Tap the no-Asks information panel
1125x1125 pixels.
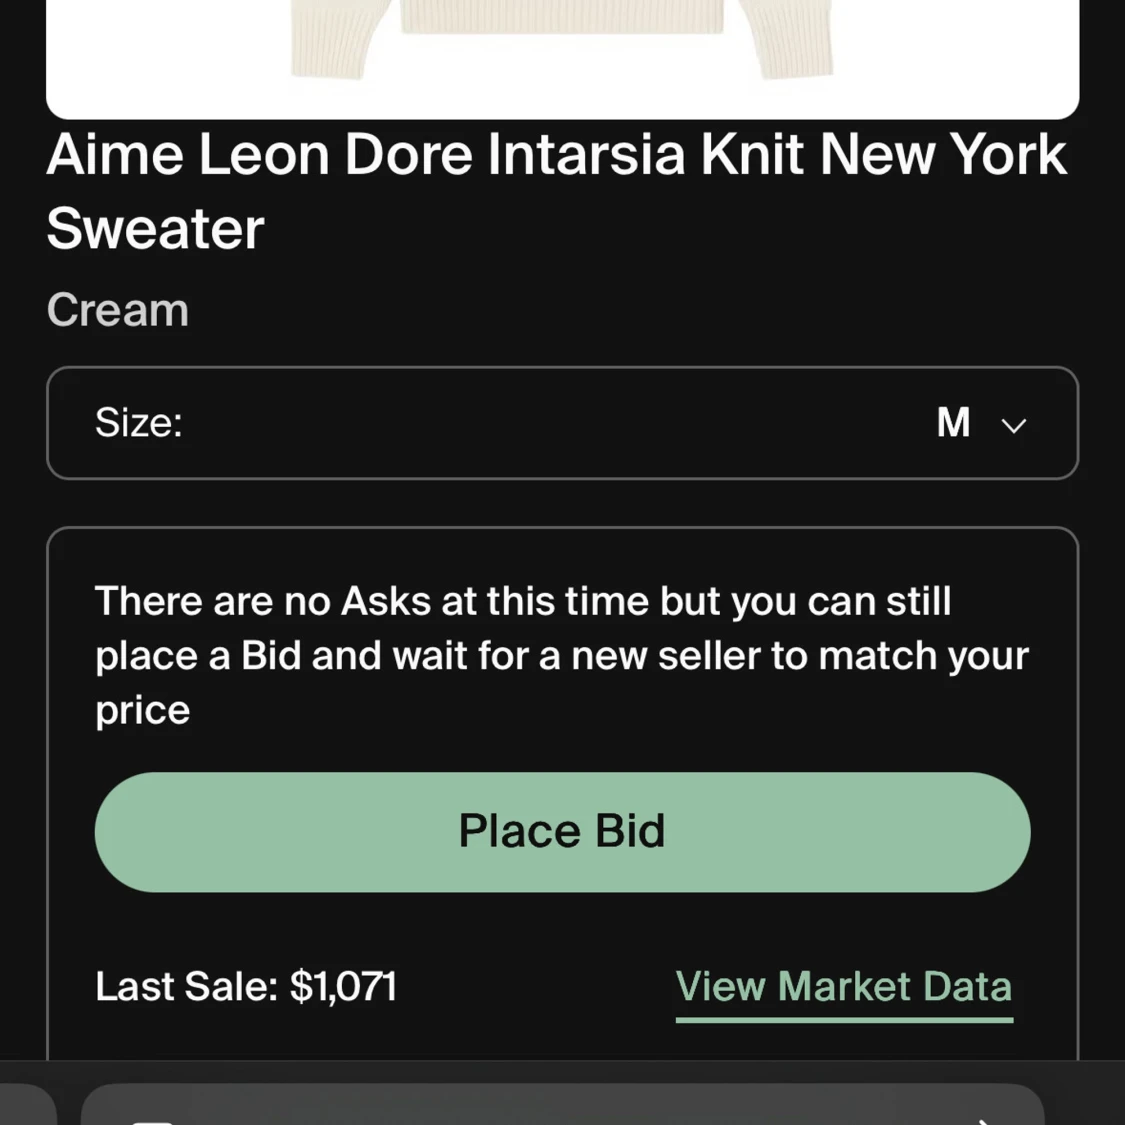point(562,655)
